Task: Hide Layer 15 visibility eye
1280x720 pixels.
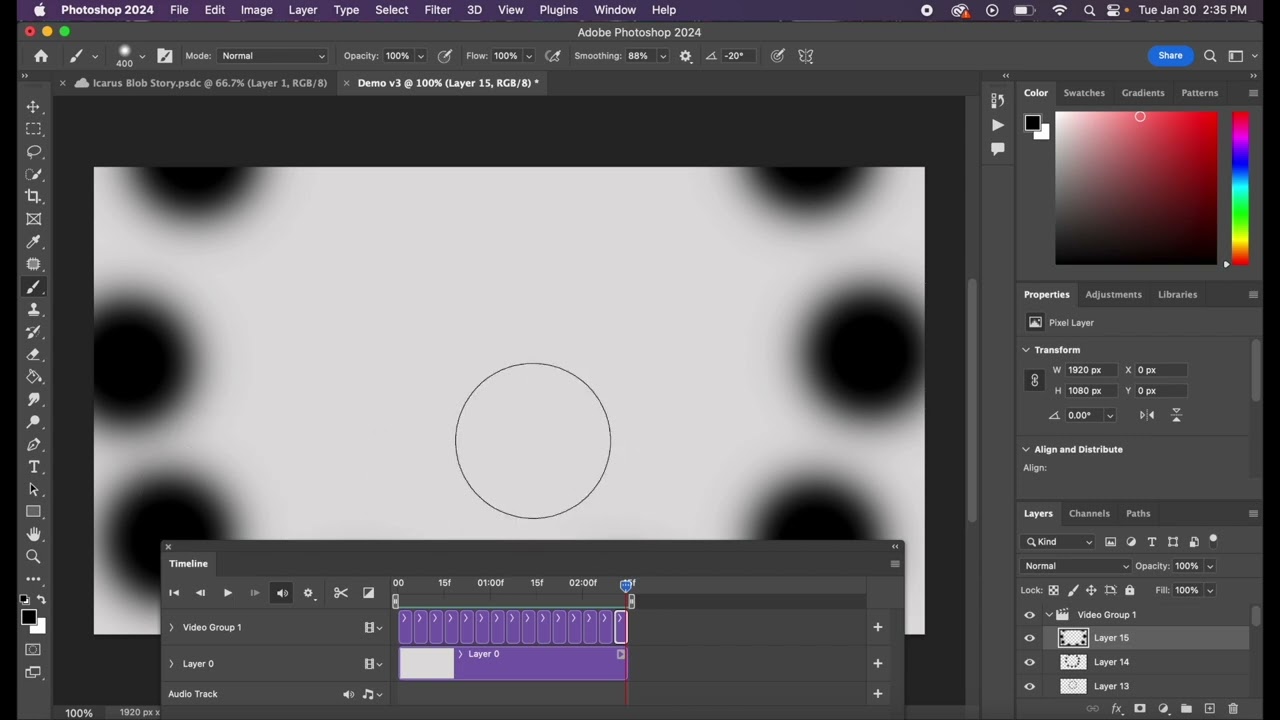Action: tap(1030, 638)
